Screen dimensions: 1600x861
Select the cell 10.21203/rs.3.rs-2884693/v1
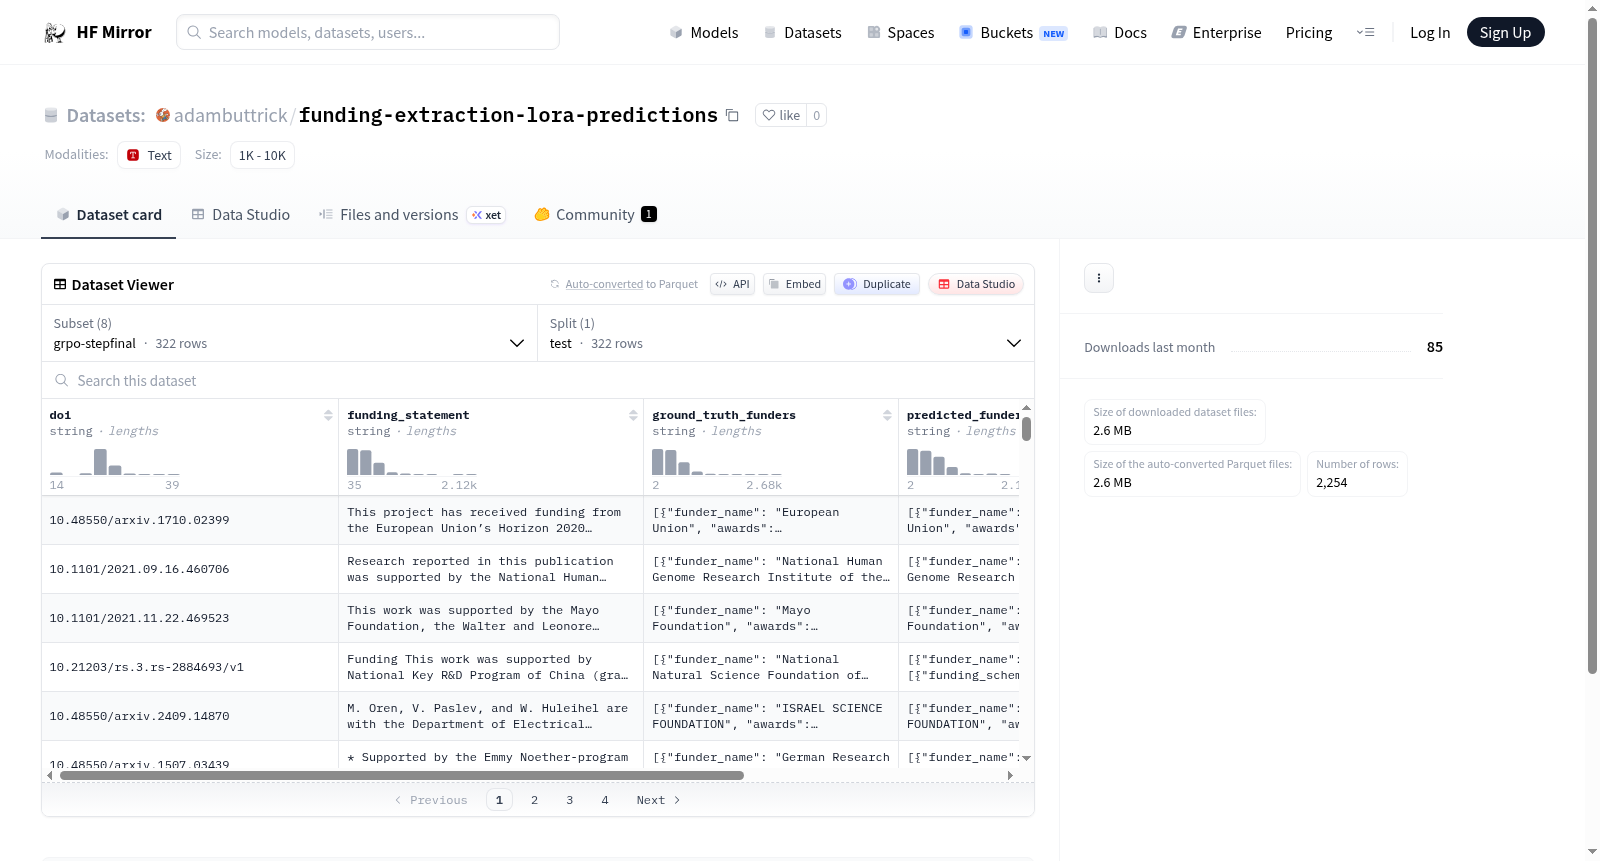tap(190, 667)
